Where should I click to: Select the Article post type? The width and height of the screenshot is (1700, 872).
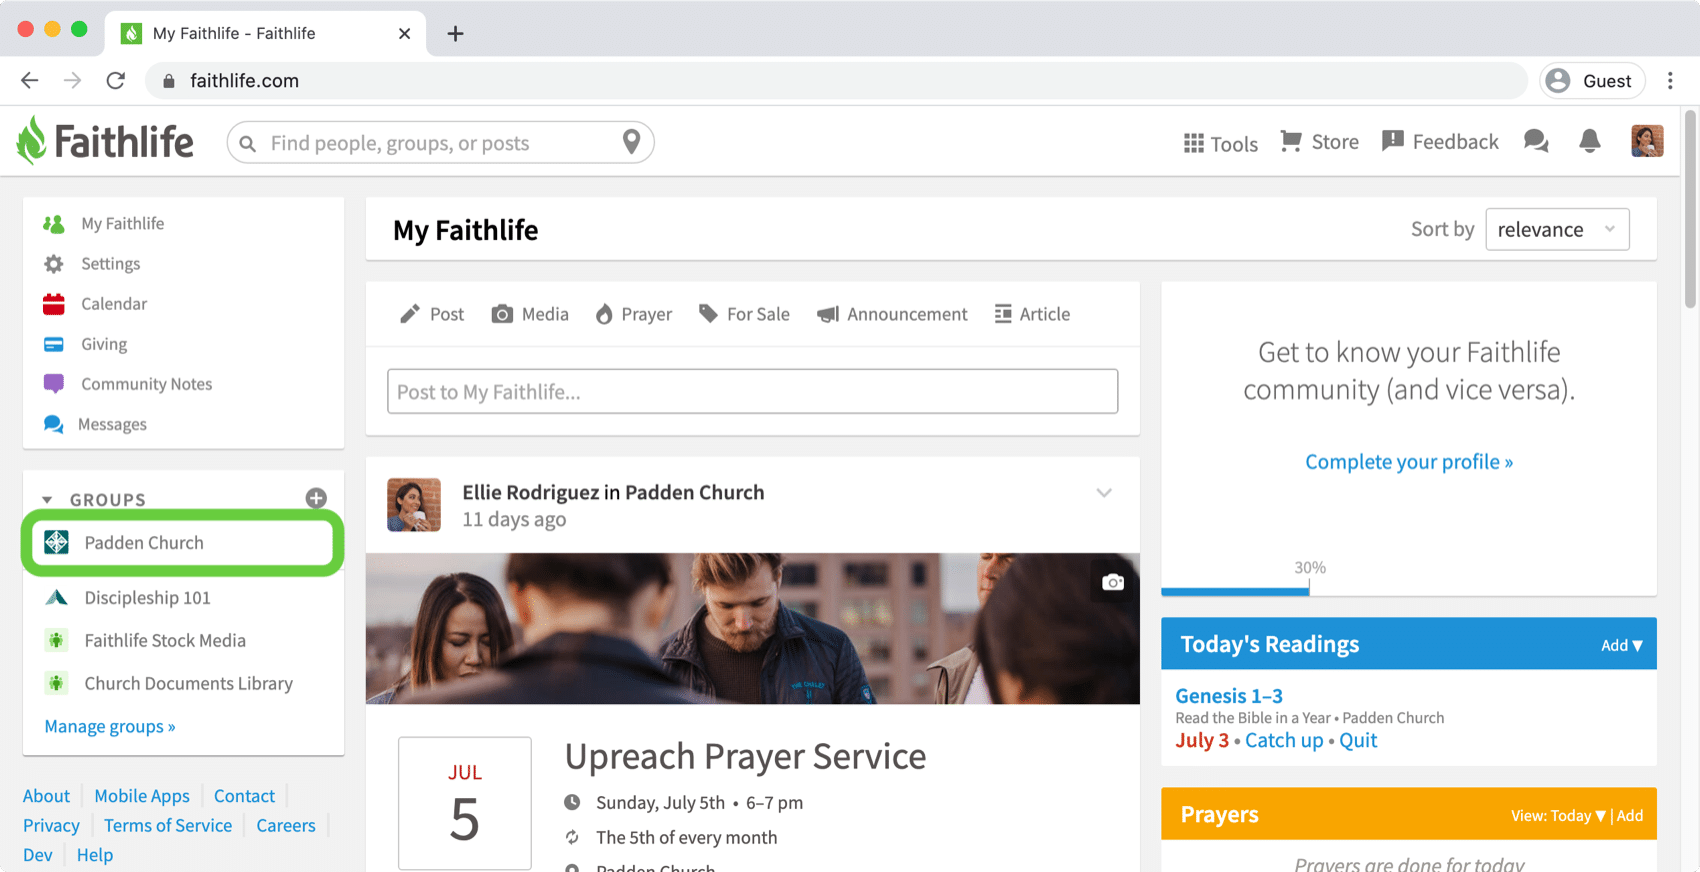(x=1032, y=314)
